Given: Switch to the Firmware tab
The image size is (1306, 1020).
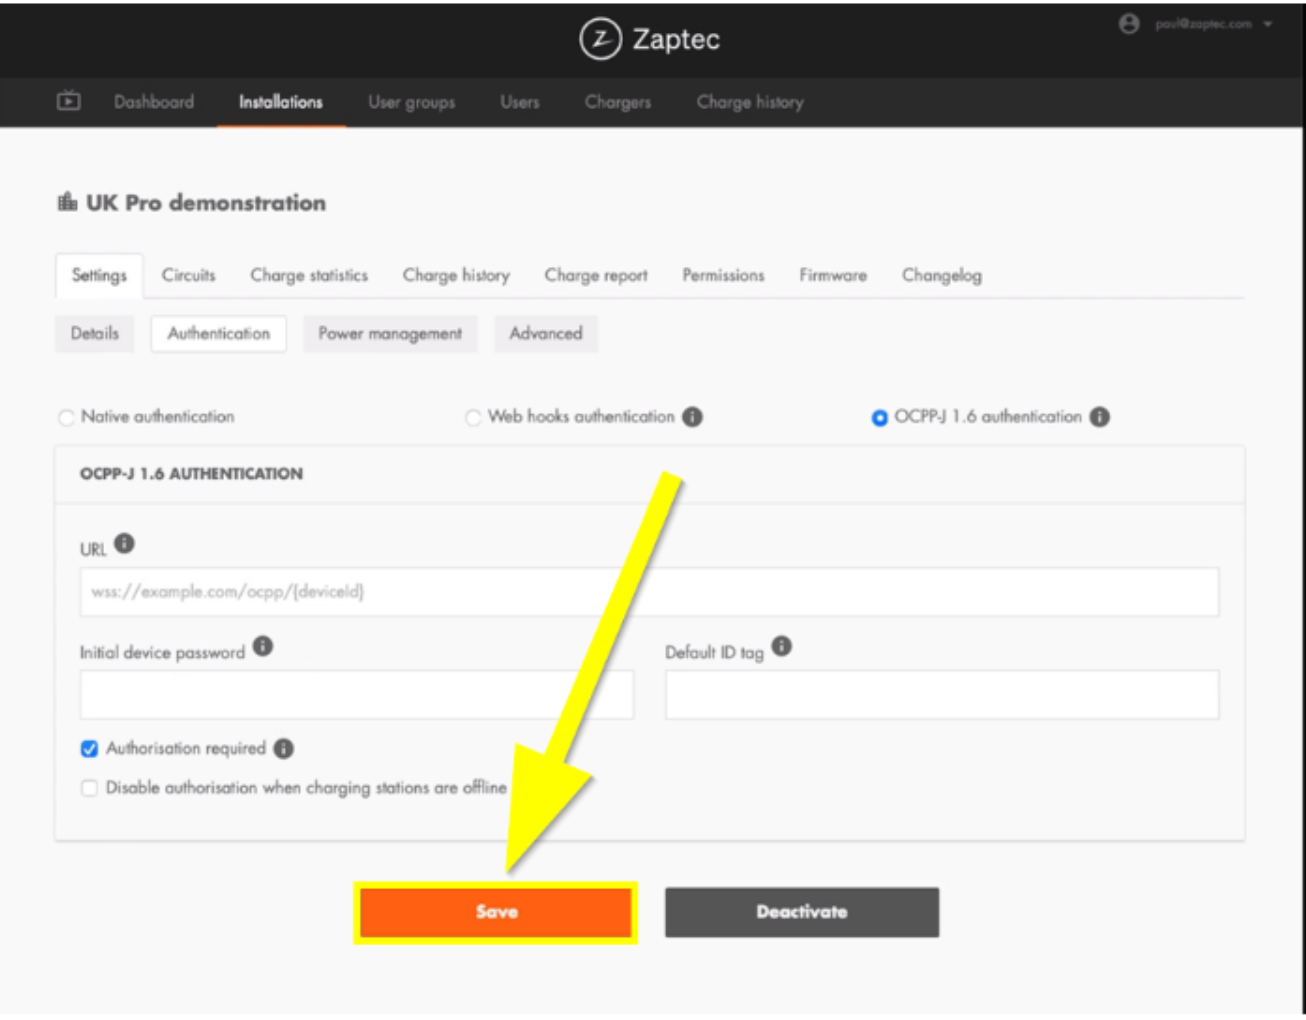Looking at the screenshot, I should (833, 275).
